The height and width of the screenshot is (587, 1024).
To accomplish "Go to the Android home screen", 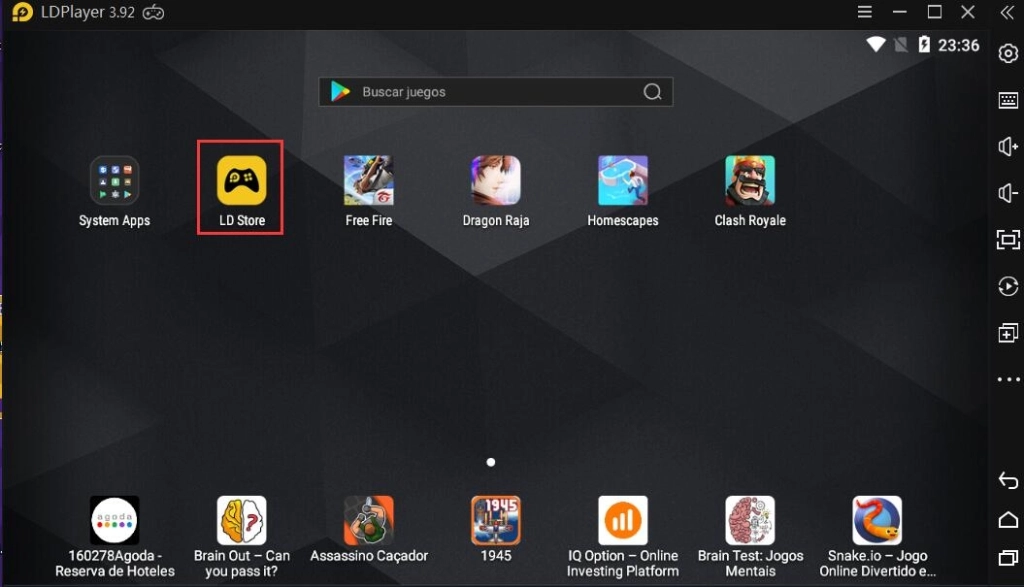I will coord(1008,520).
